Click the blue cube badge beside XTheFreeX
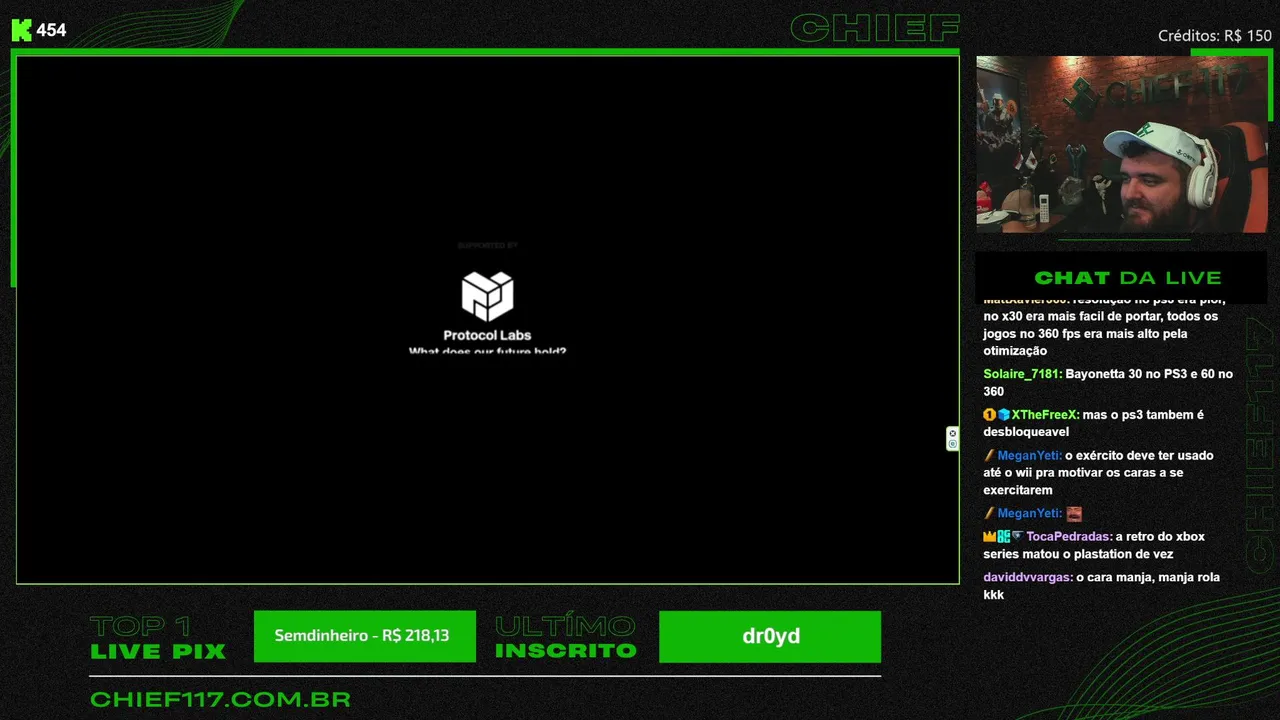The height and width of the screenshot is (720, 1280). [1003, 414]
